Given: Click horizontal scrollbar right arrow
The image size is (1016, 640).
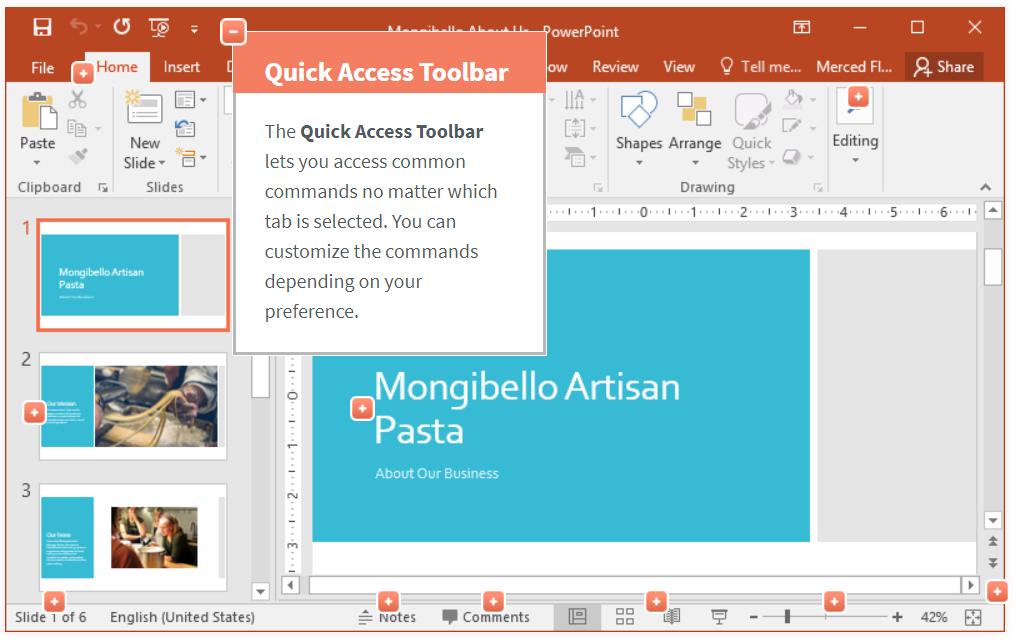Looking at the screenshot, I should tap(969, 585).
